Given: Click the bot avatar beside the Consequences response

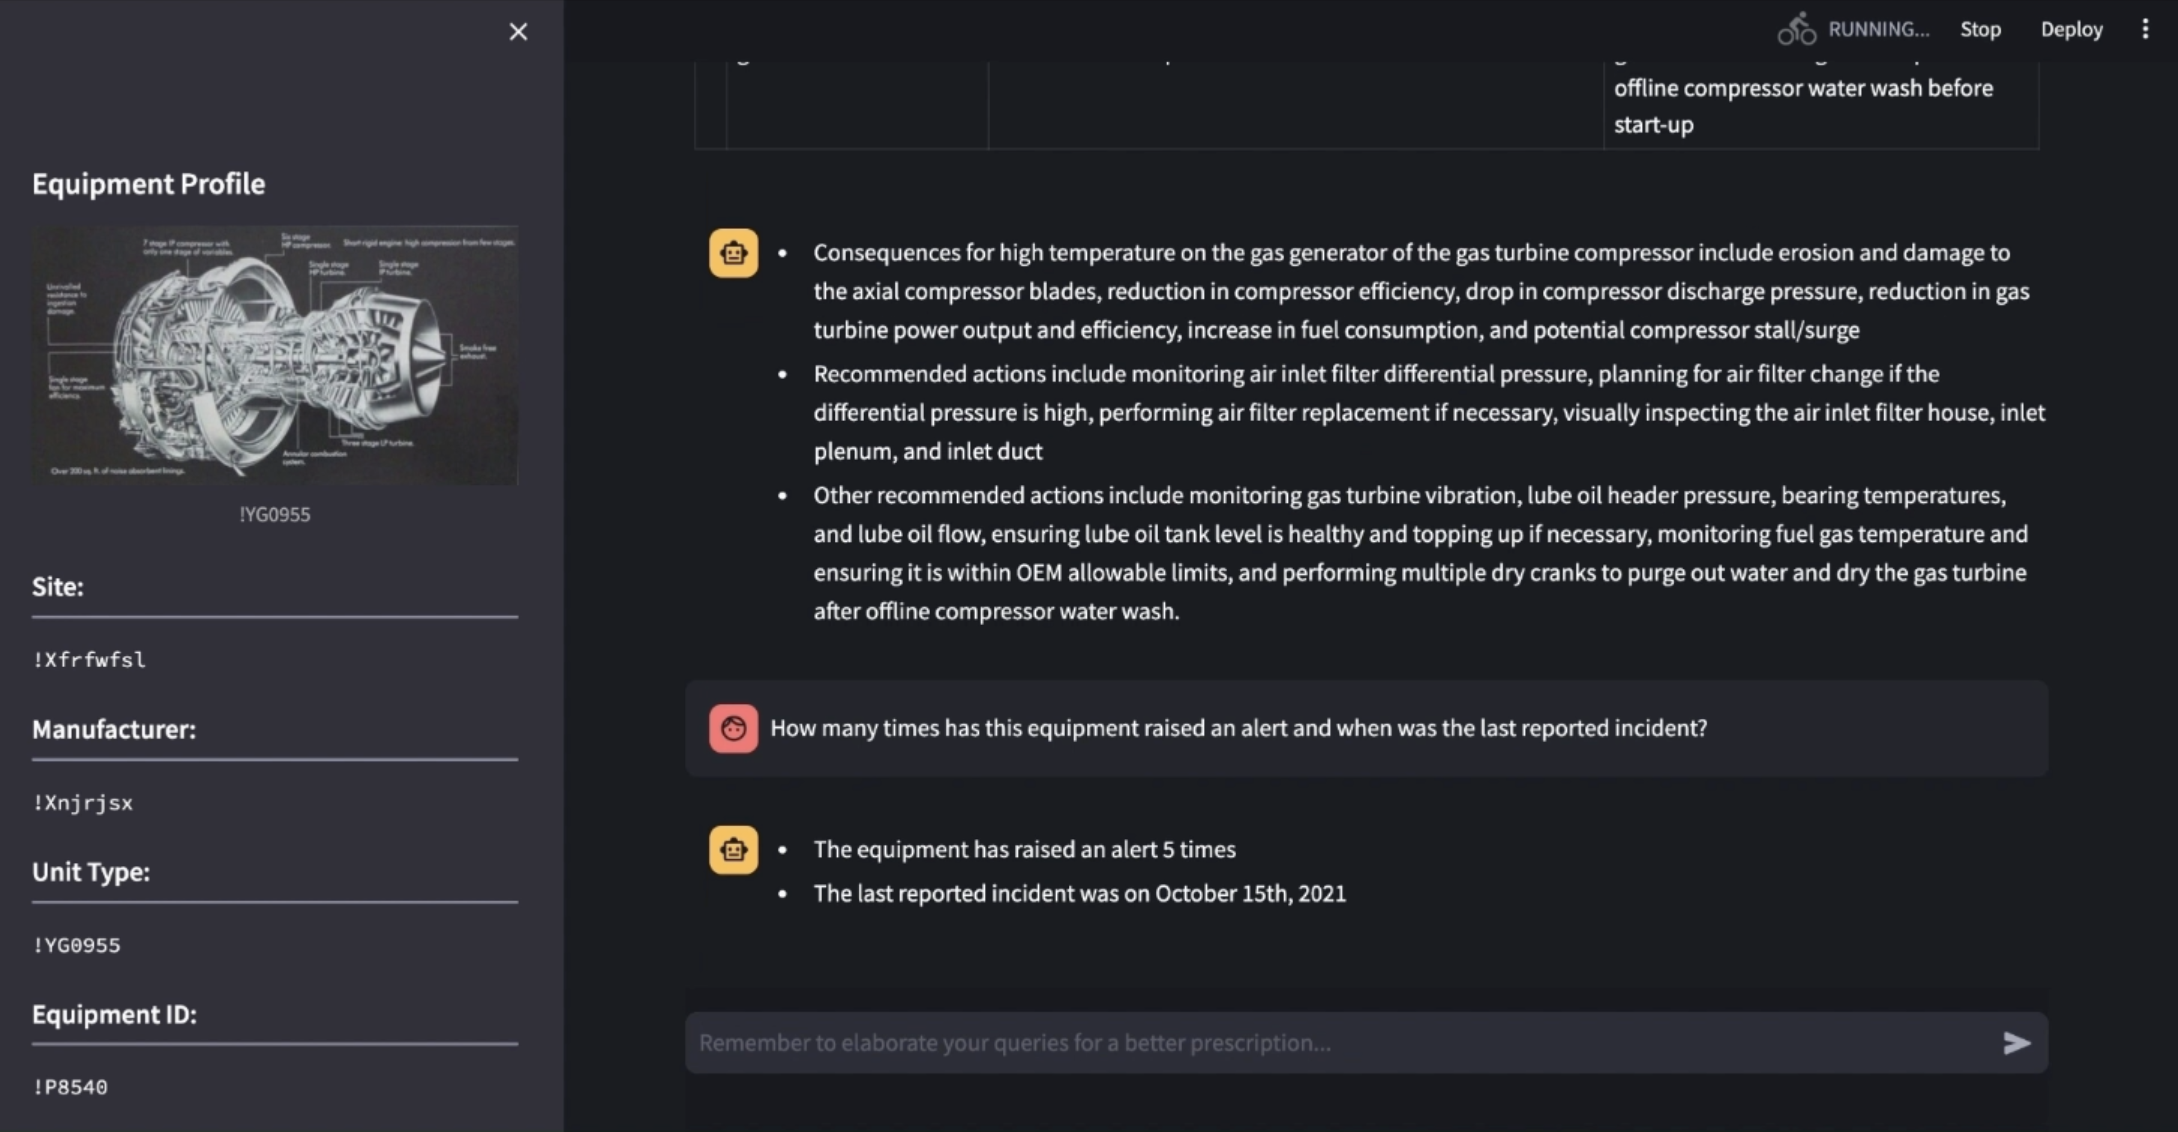Looking at the screenshot, I should point(733,253).
